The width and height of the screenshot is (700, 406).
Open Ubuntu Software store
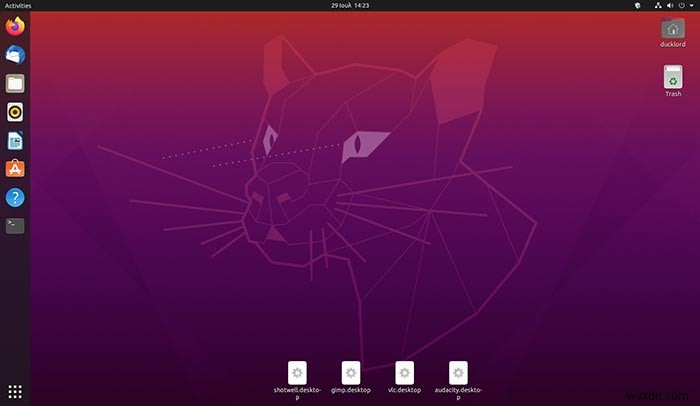[x=15, y=169]
